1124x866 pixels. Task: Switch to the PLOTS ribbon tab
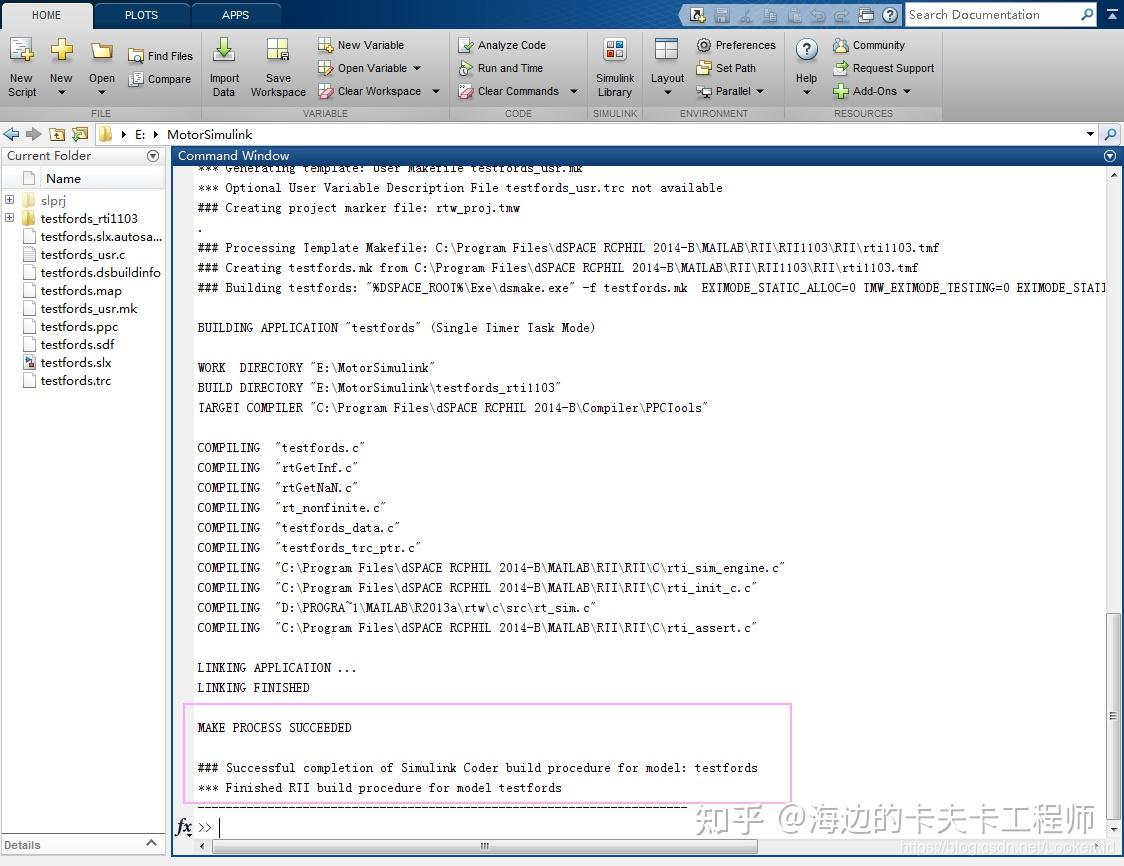coord(140,15)
